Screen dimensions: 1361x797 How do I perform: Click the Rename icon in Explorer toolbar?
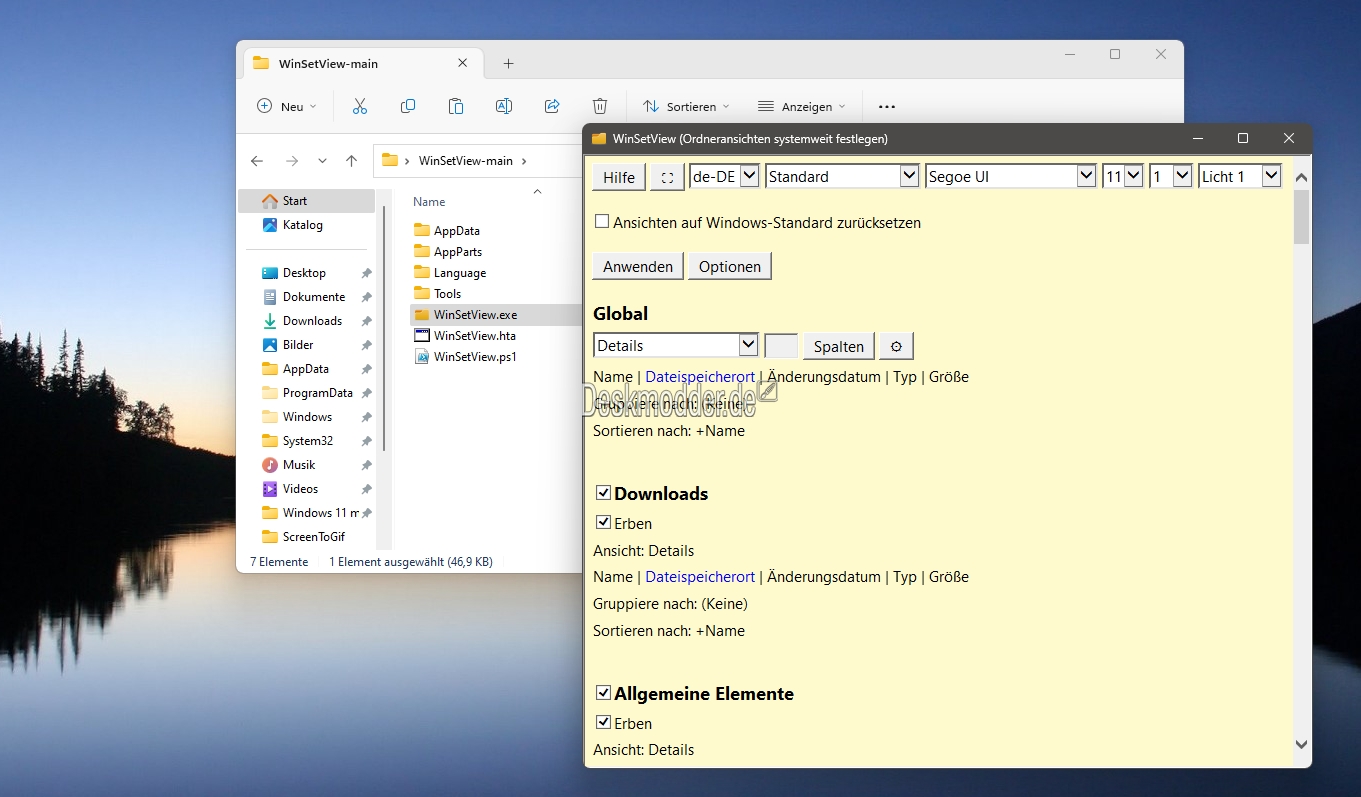coord(504,106)
